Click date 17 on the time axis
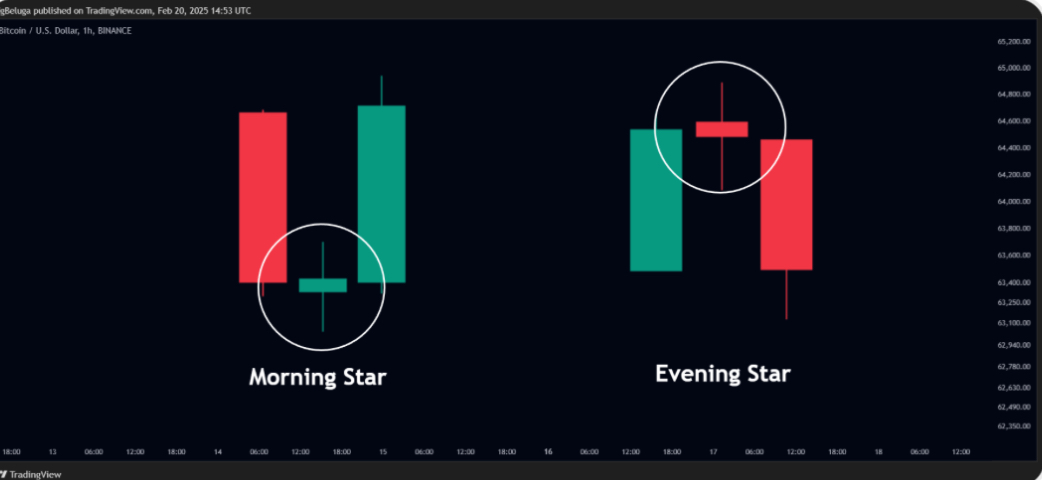1042x480 pixels. [713, 452]
